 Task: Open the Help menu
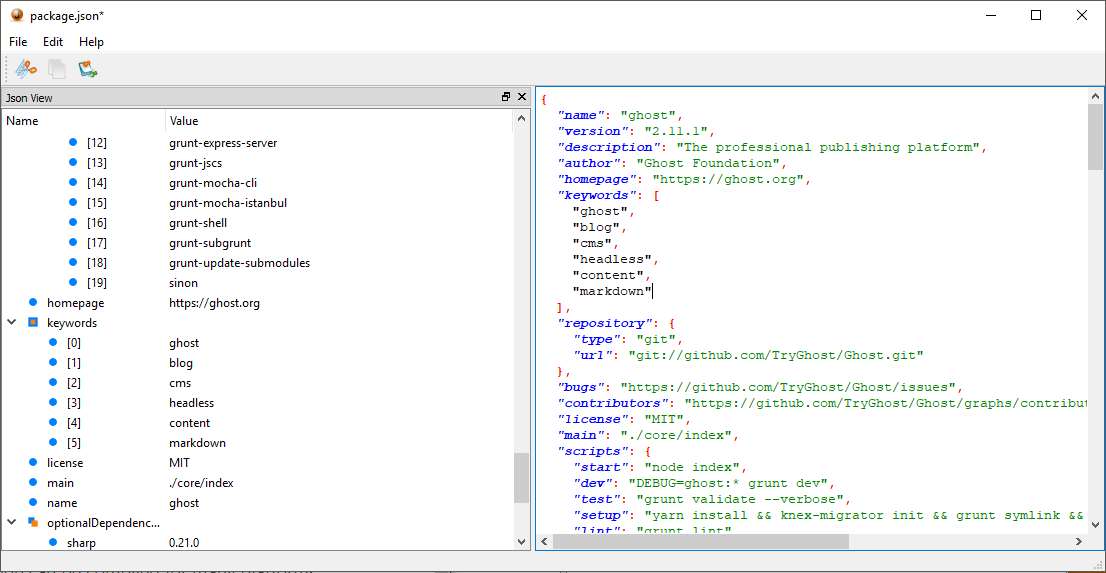91,42
